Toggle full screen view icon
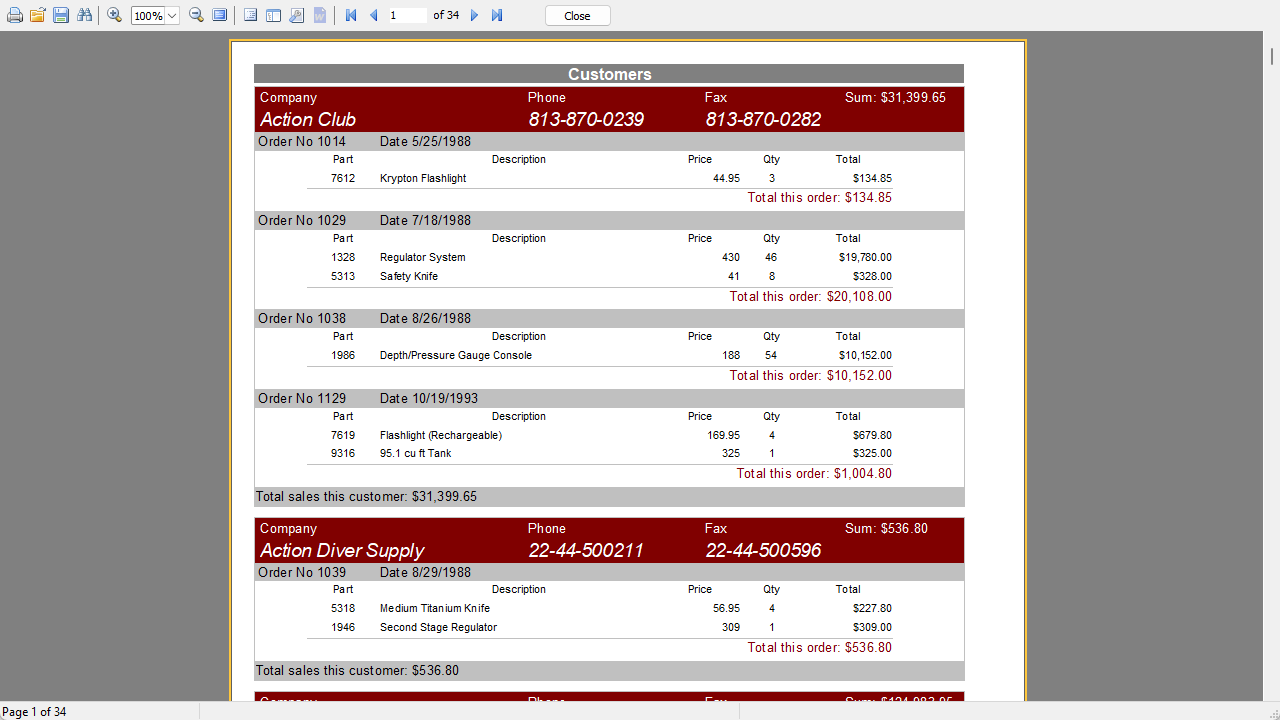Image resolution: width=1280 pixels, height=720 pixels. coord(220,15)
